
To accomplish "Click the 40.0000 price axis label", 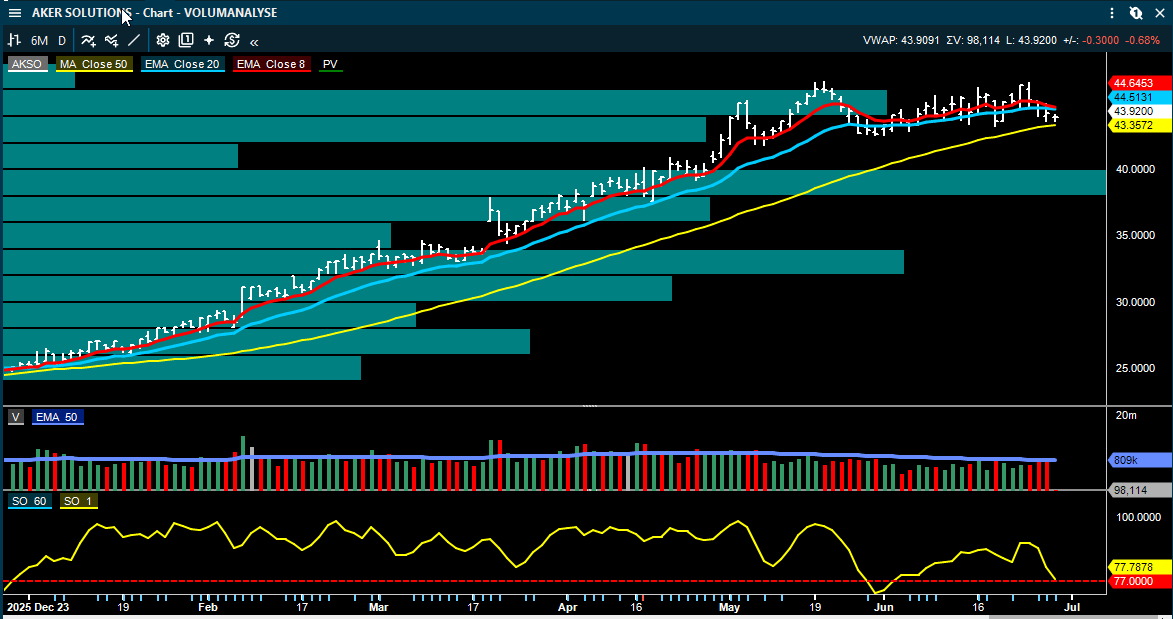I will coord(1135,169).
